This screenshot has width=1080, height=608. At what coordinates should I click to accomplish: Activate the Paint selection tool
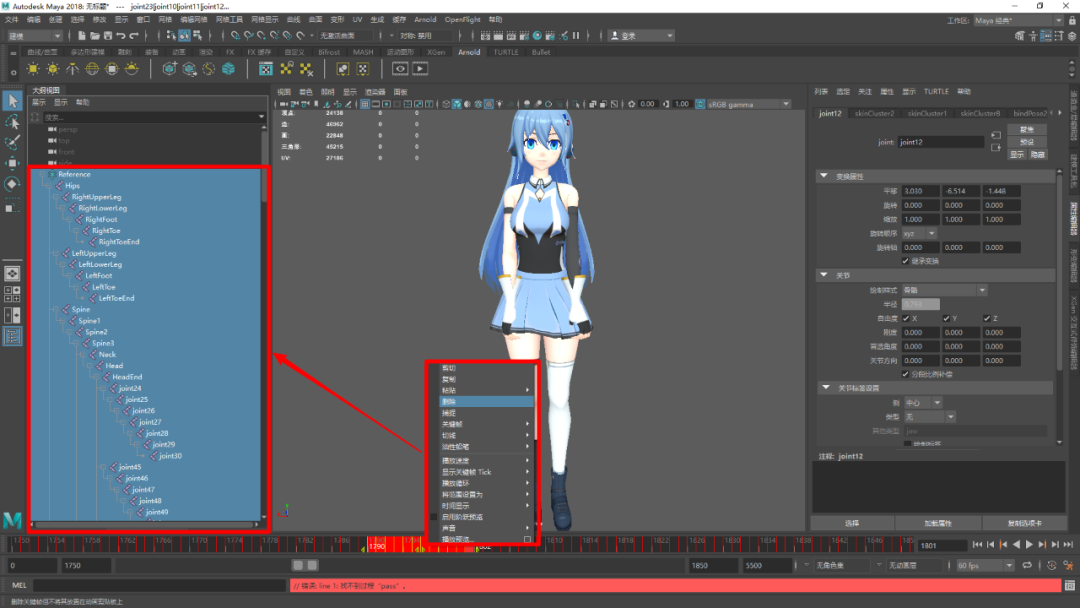[12, 143]
